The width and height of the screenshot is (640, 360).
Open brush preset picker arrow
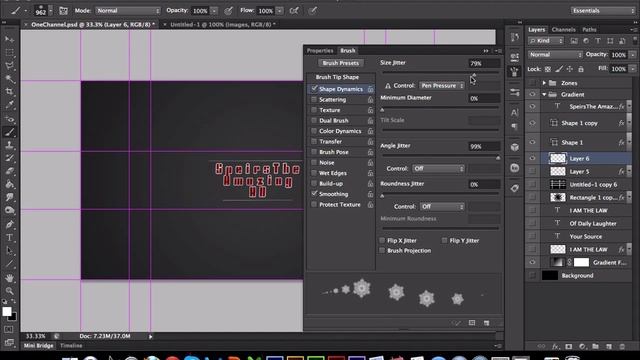click(51, 11)
